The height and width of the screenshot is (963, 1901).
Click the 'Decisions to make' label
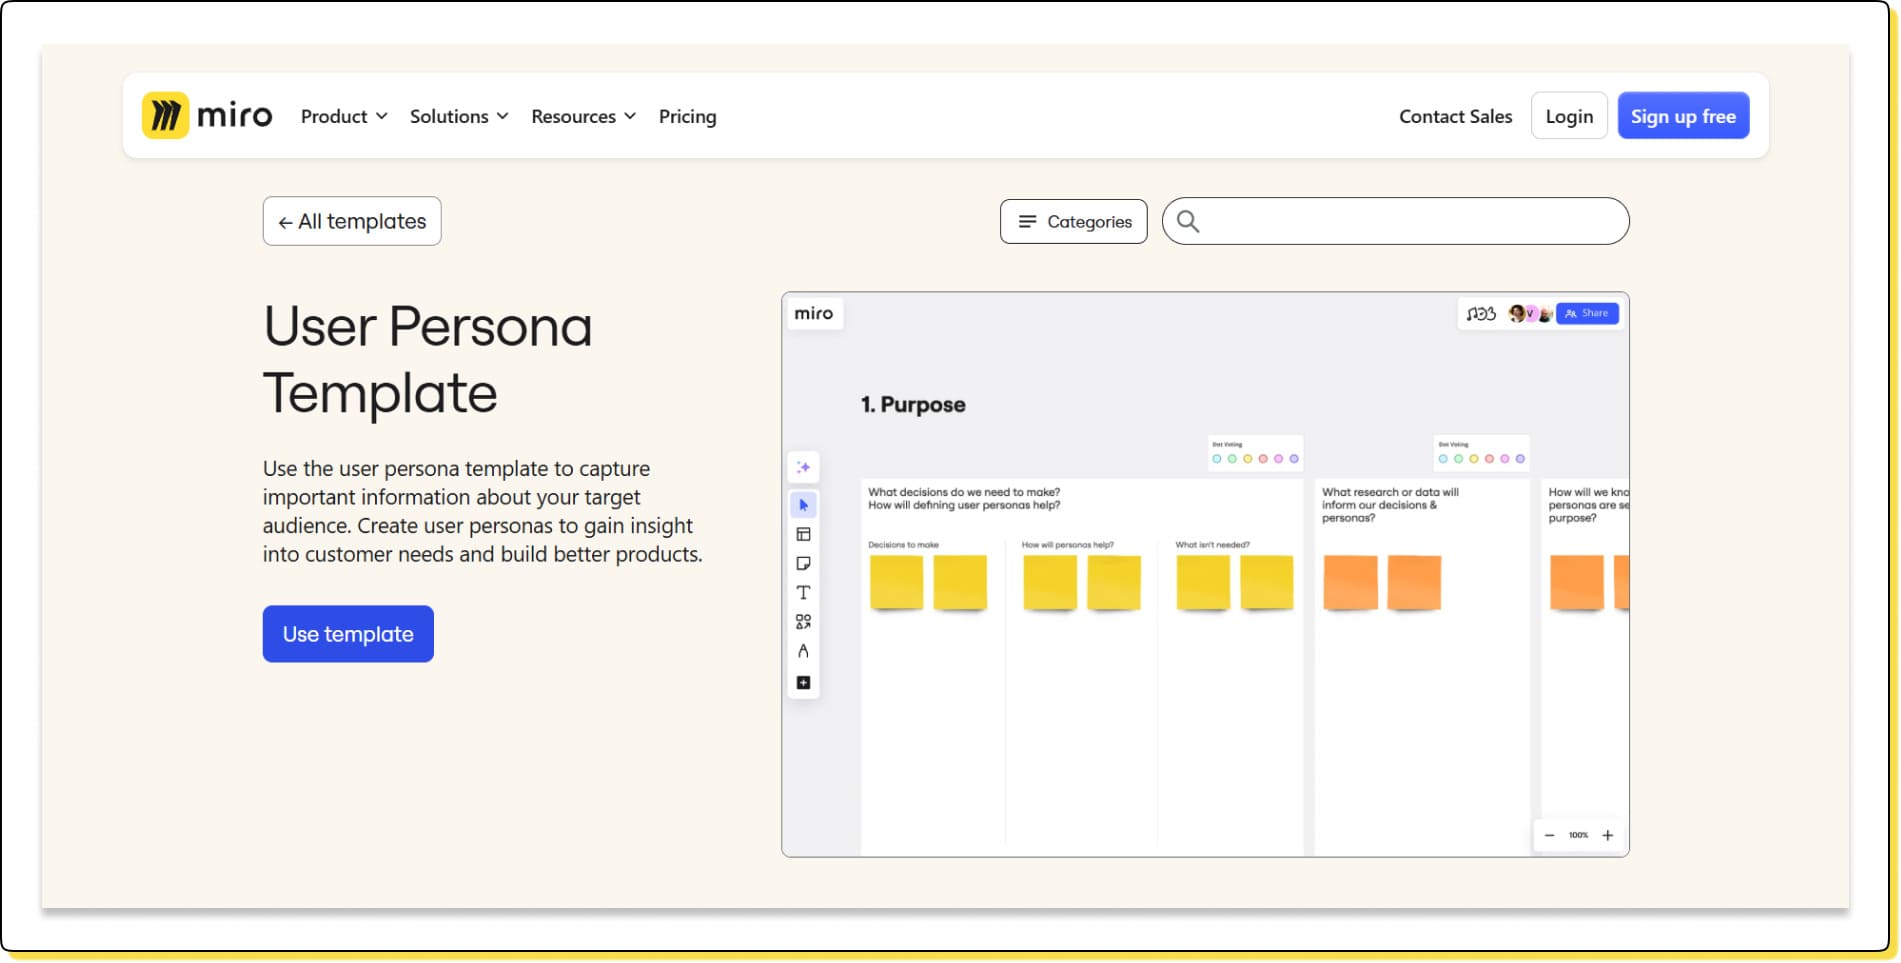(x=903, y=545)
